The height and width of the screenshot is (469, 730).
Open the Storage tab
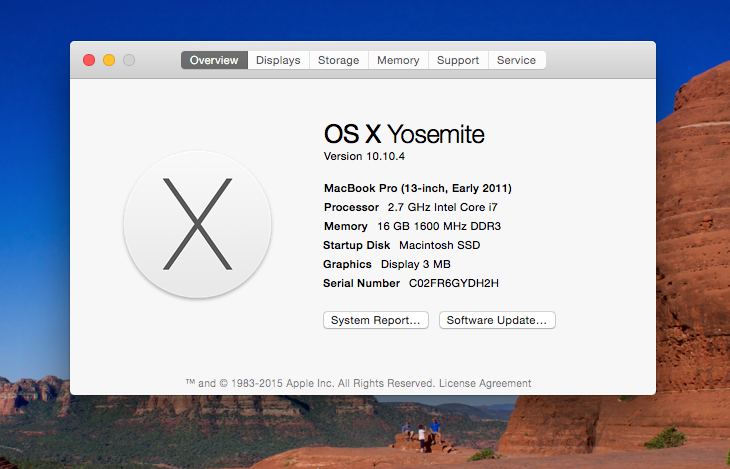pyautogui.click(x=338, y=60)
